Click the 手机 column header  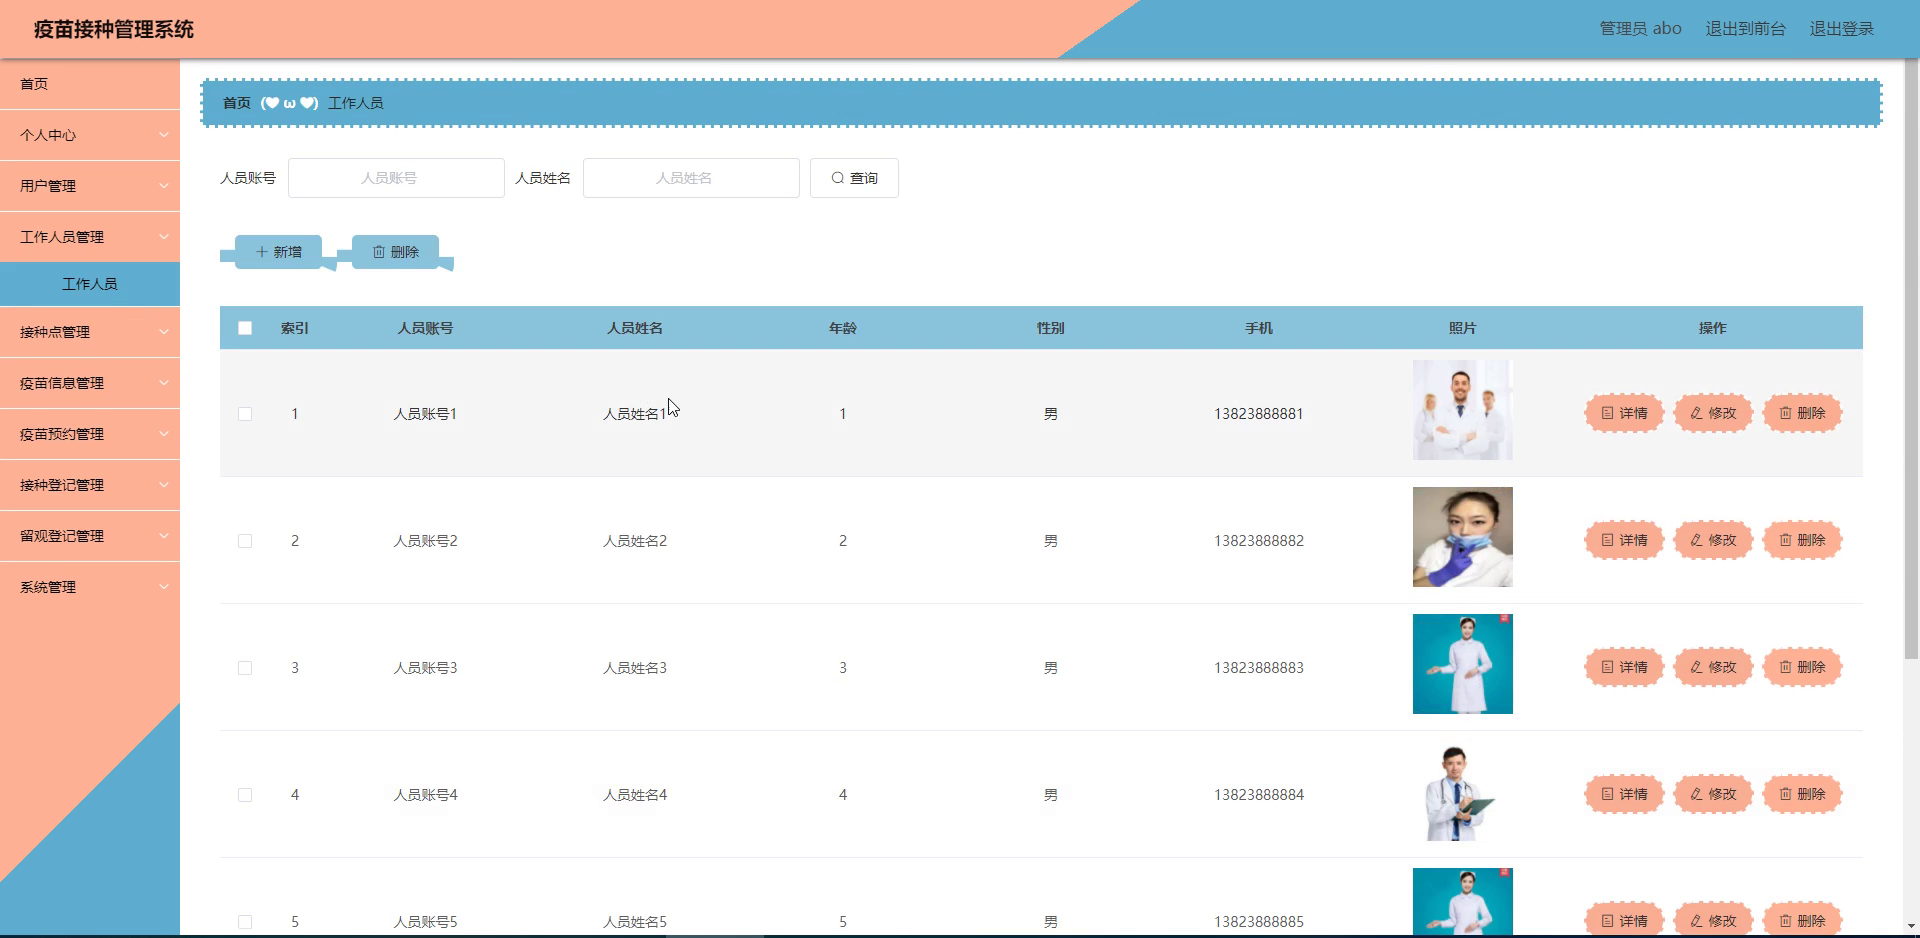pos(1258,328)
